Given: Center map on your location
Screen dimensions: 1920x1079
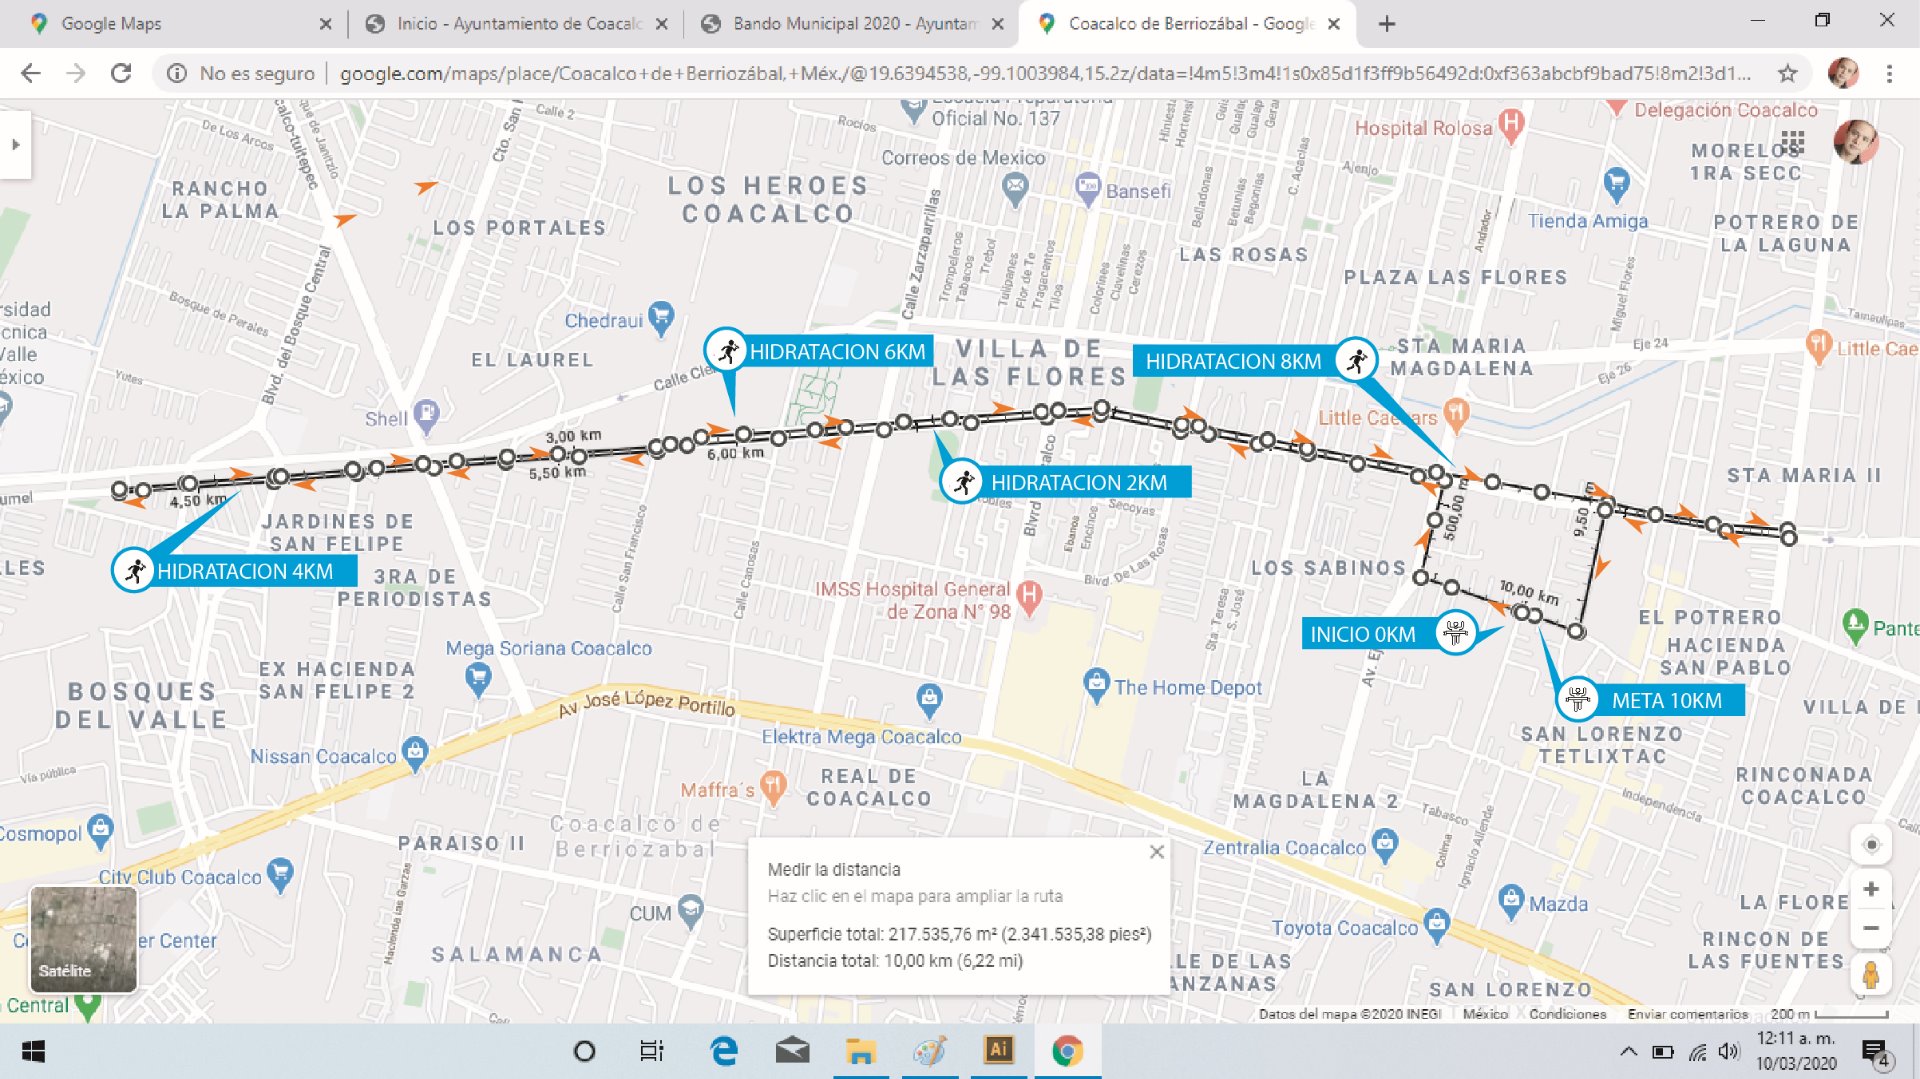Looking at the screenshot, I should [x=1871, y=845].
